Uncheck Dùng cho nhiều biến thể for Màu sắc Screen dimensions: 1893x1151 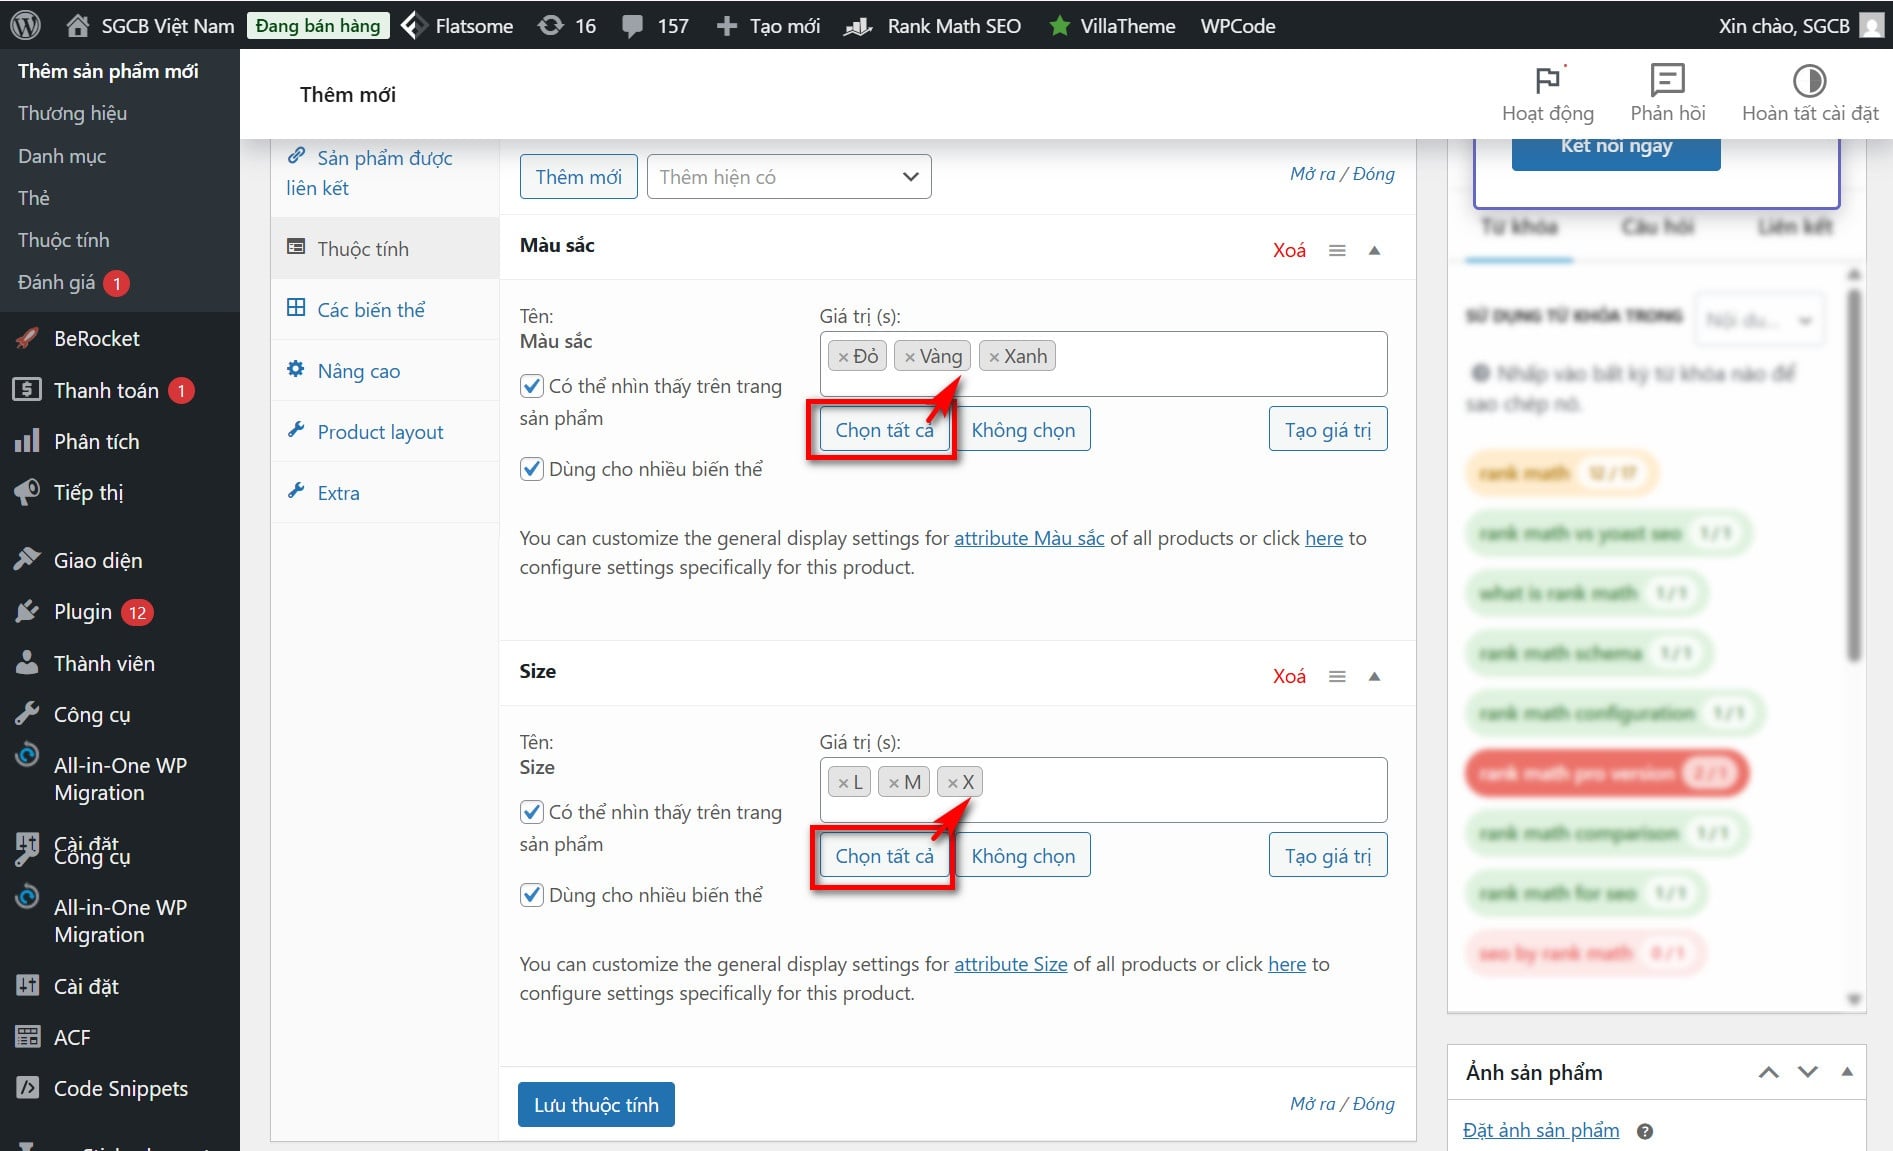pyautogui.click(x=532, y=469)
